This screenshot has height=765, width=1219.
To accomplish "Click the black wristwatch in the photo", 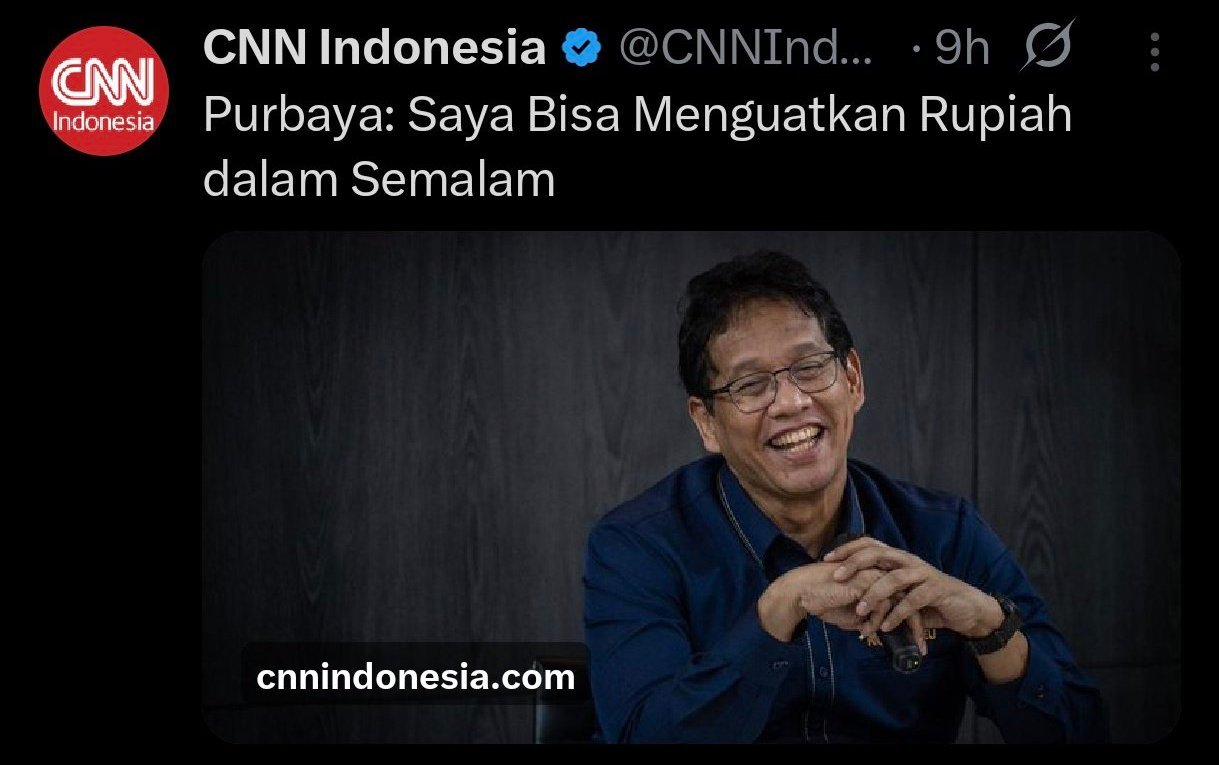I will pos(993,626).
